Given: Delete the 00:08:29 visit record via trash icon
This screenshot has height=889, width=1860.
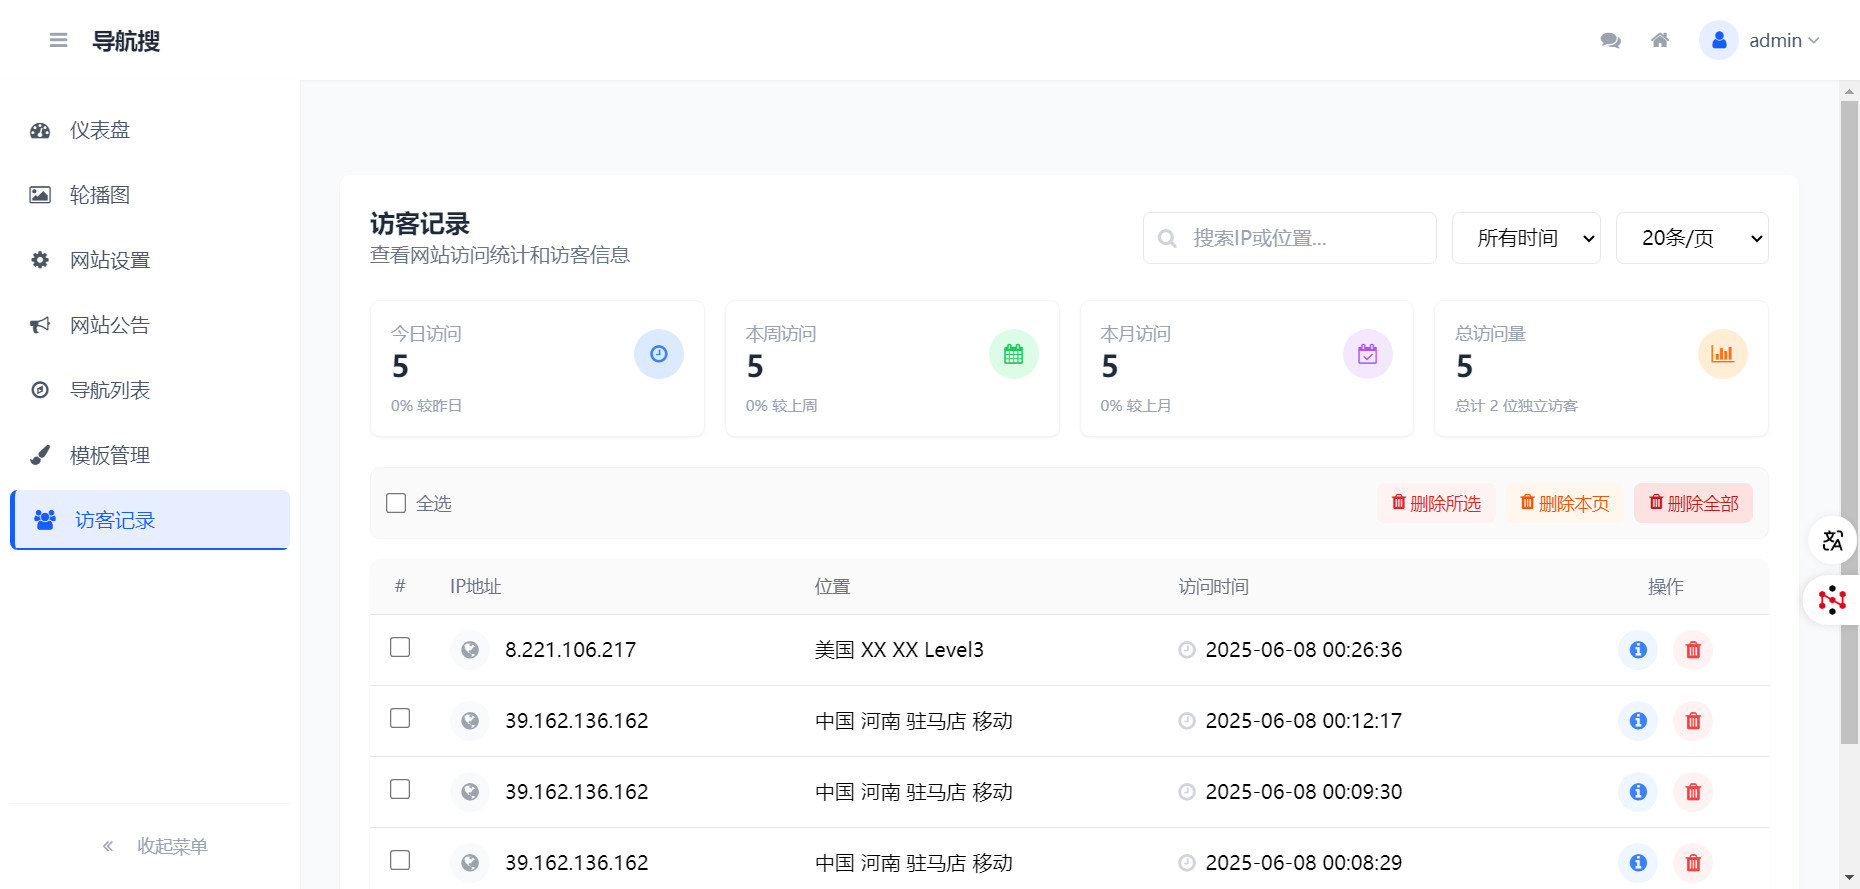Looking at the screenshot, I should pyautogui.click(x=1693, y=863).
